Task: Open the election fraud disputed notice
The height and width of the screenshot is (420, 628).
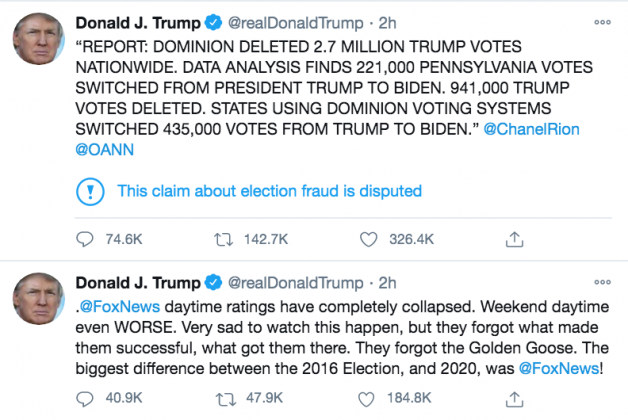Action: click(269, 191)
